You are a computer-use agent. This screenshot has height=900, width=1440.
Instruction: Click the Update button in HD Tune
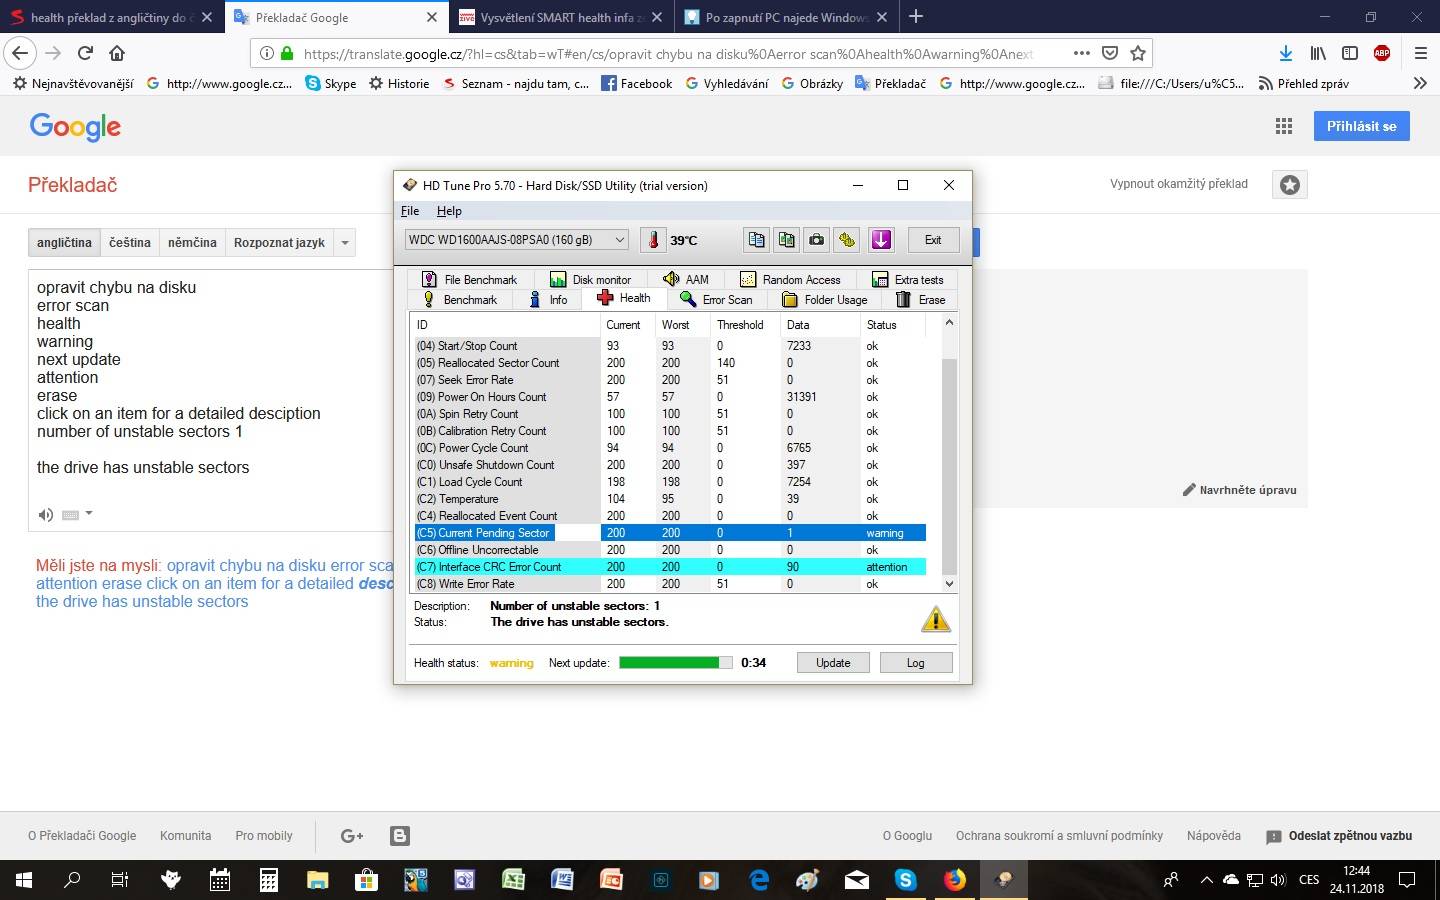833,663
